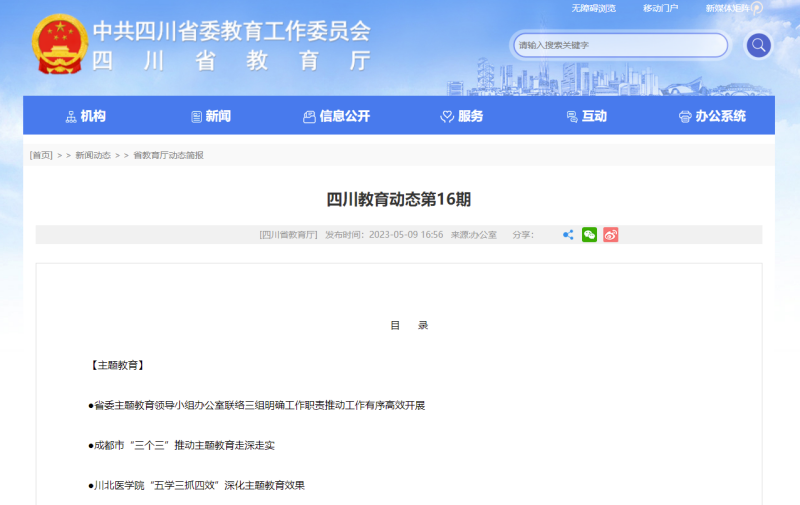
Task: Click the 机构 organization icon
Action: (71, 117)
